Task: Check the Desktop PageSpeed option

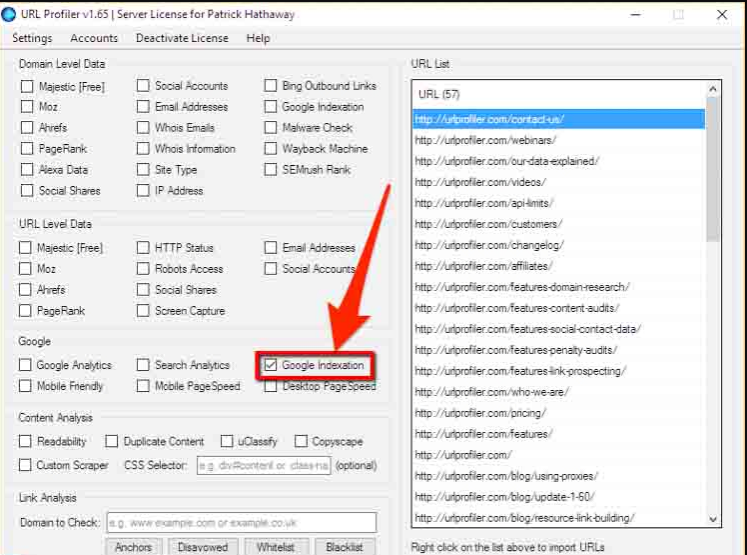Action: tap(271, 386)
